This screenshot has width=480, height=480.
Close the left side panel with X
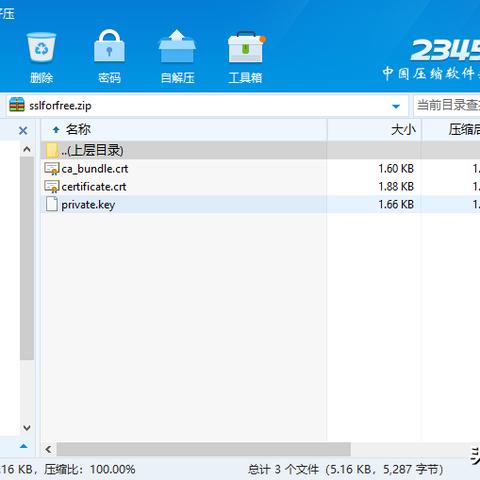pos(23,130)
